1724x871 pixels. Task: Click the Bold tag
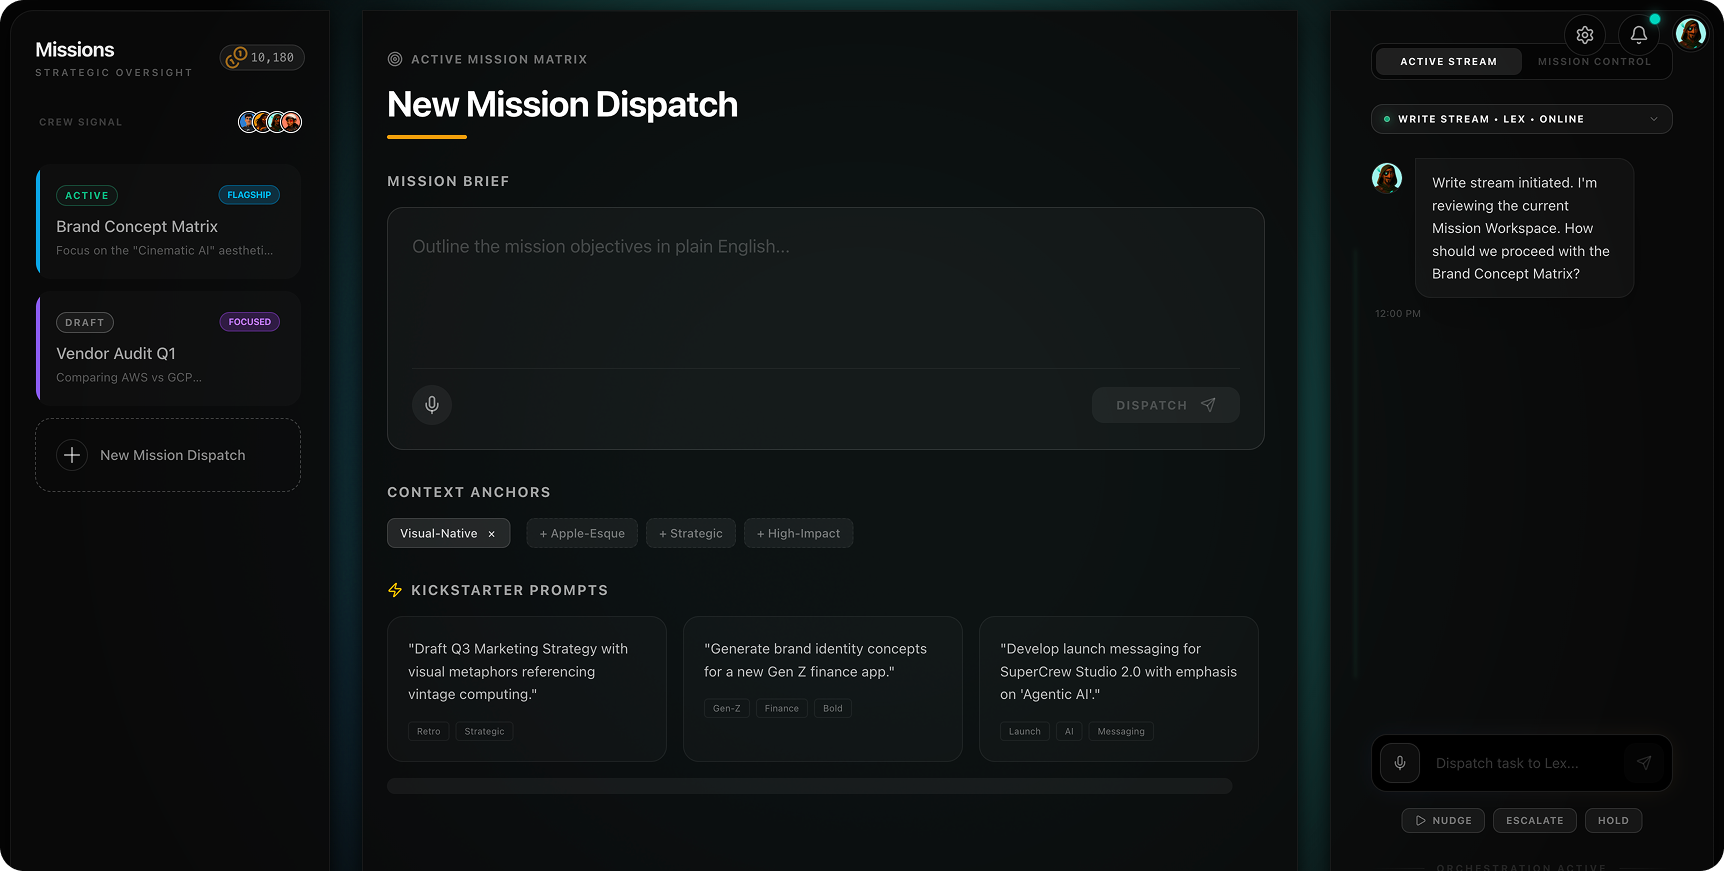click(833, 708)
